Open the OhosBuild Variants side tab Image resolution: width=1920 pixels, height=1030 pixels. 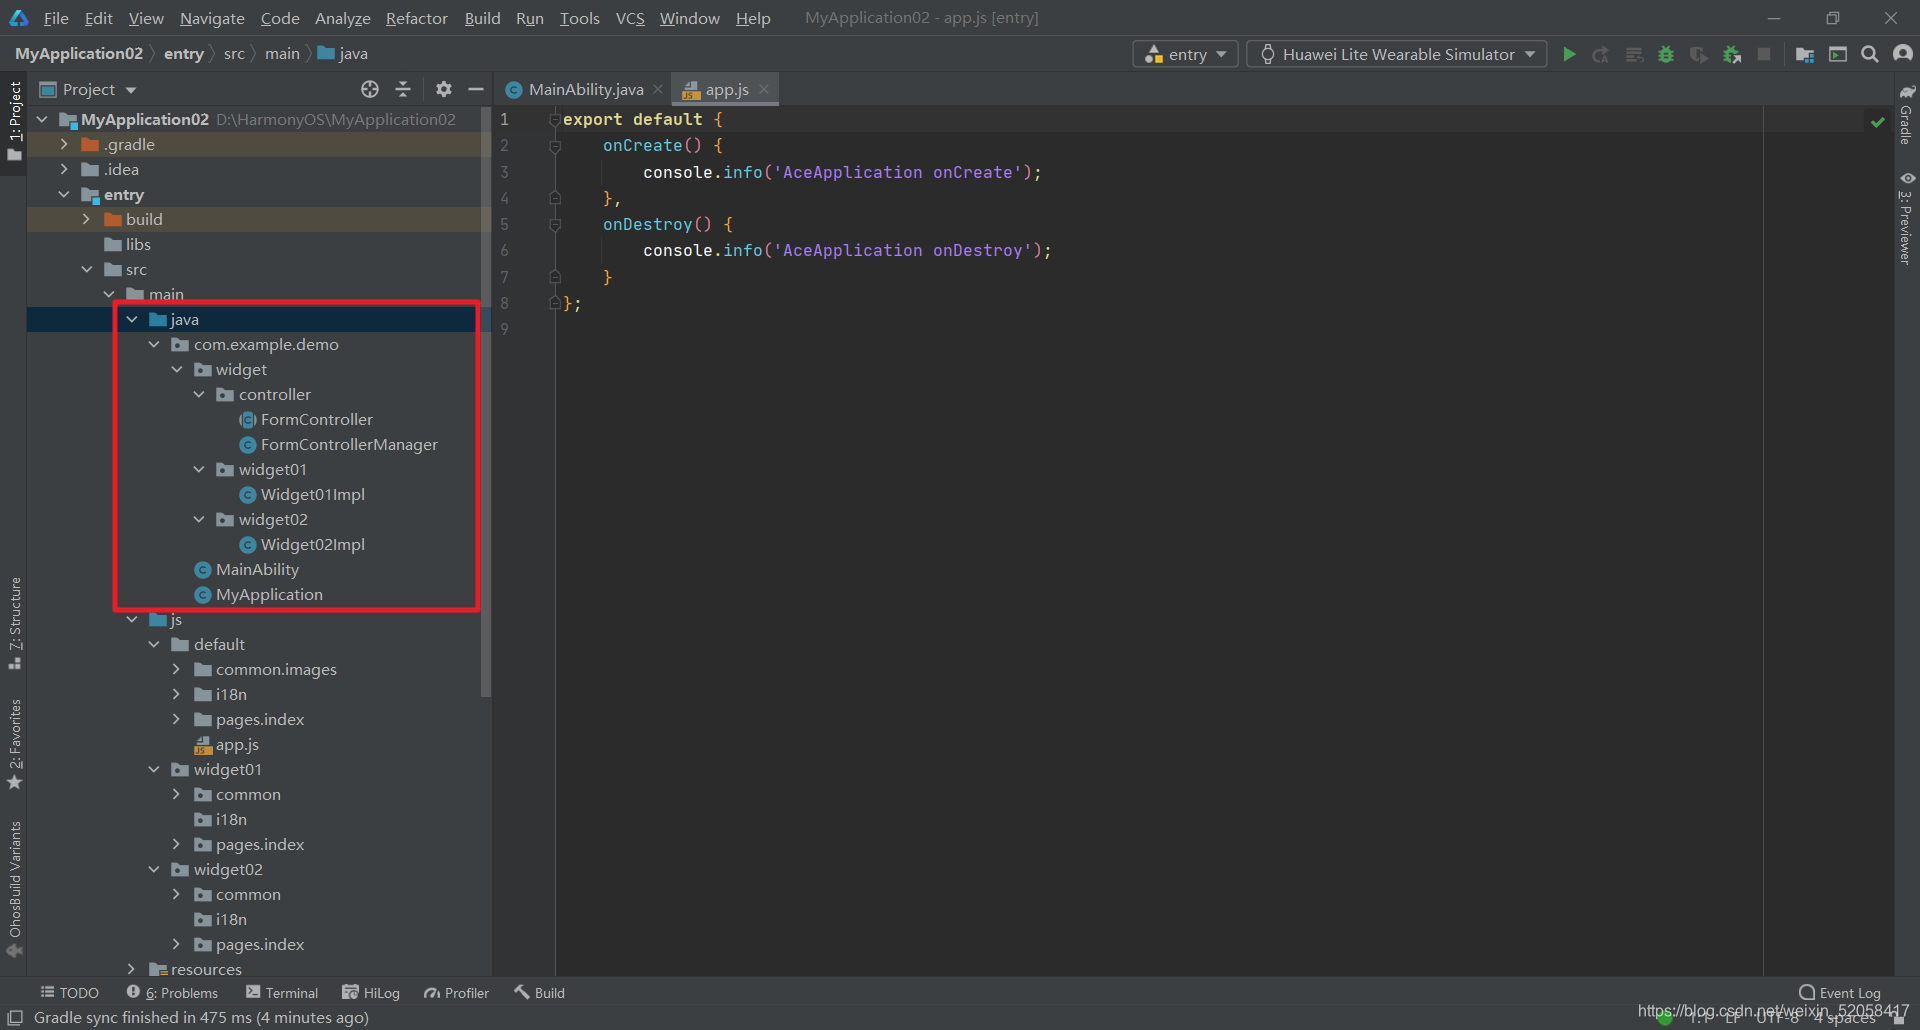(15, 888)
